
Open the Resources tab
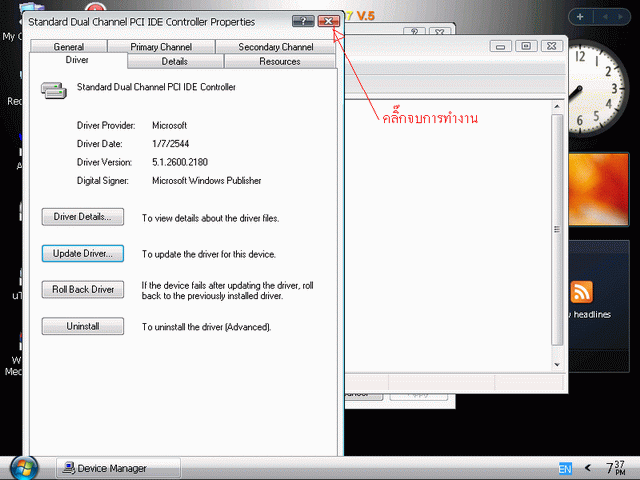280,61
